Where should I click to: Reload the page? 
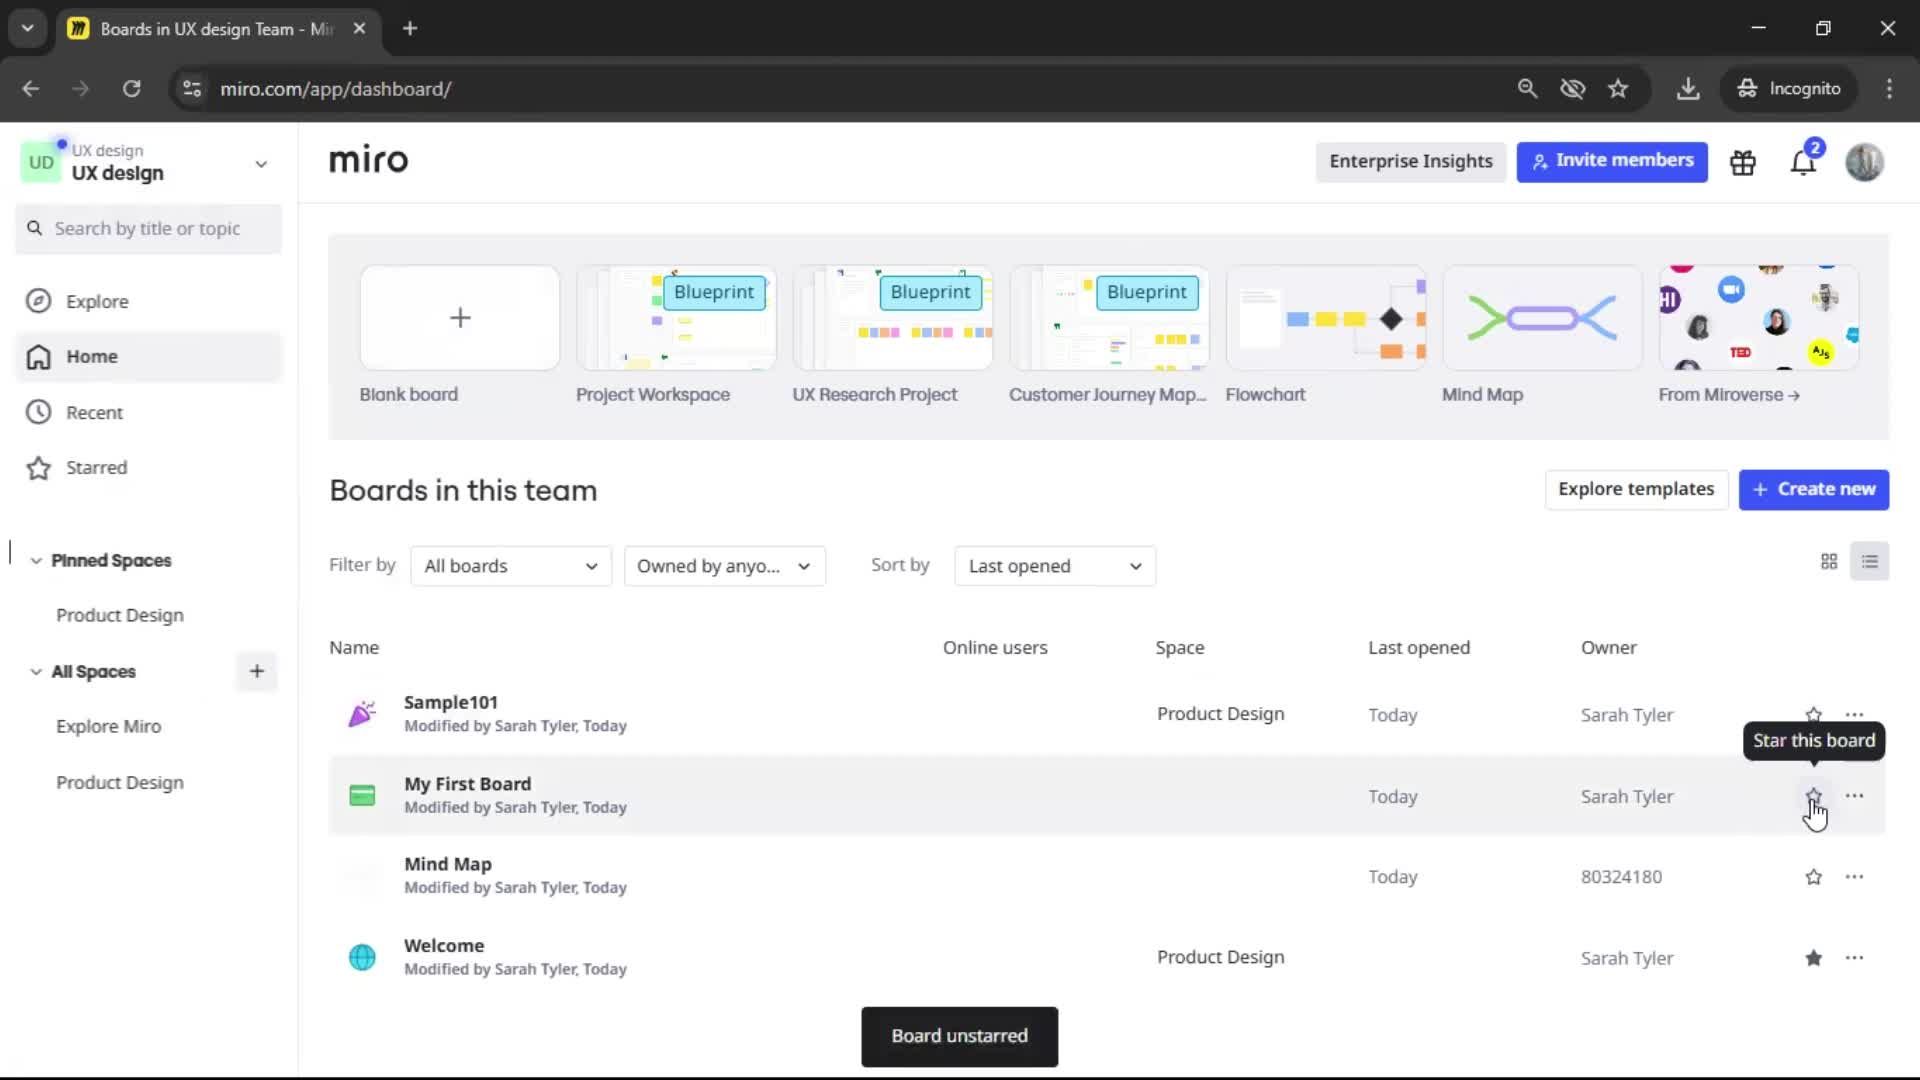[131, 89]
